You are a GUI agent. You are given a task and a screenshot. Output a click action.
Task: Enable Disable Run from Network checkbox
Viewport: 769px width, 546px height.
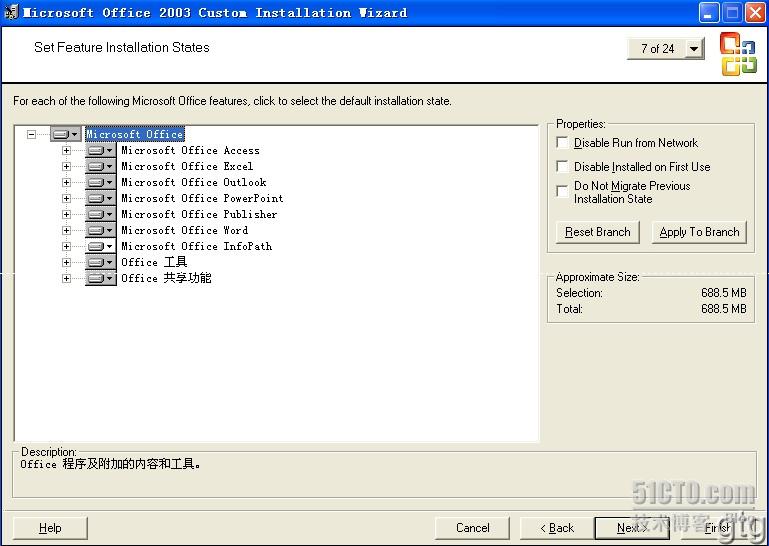point(563,143)
